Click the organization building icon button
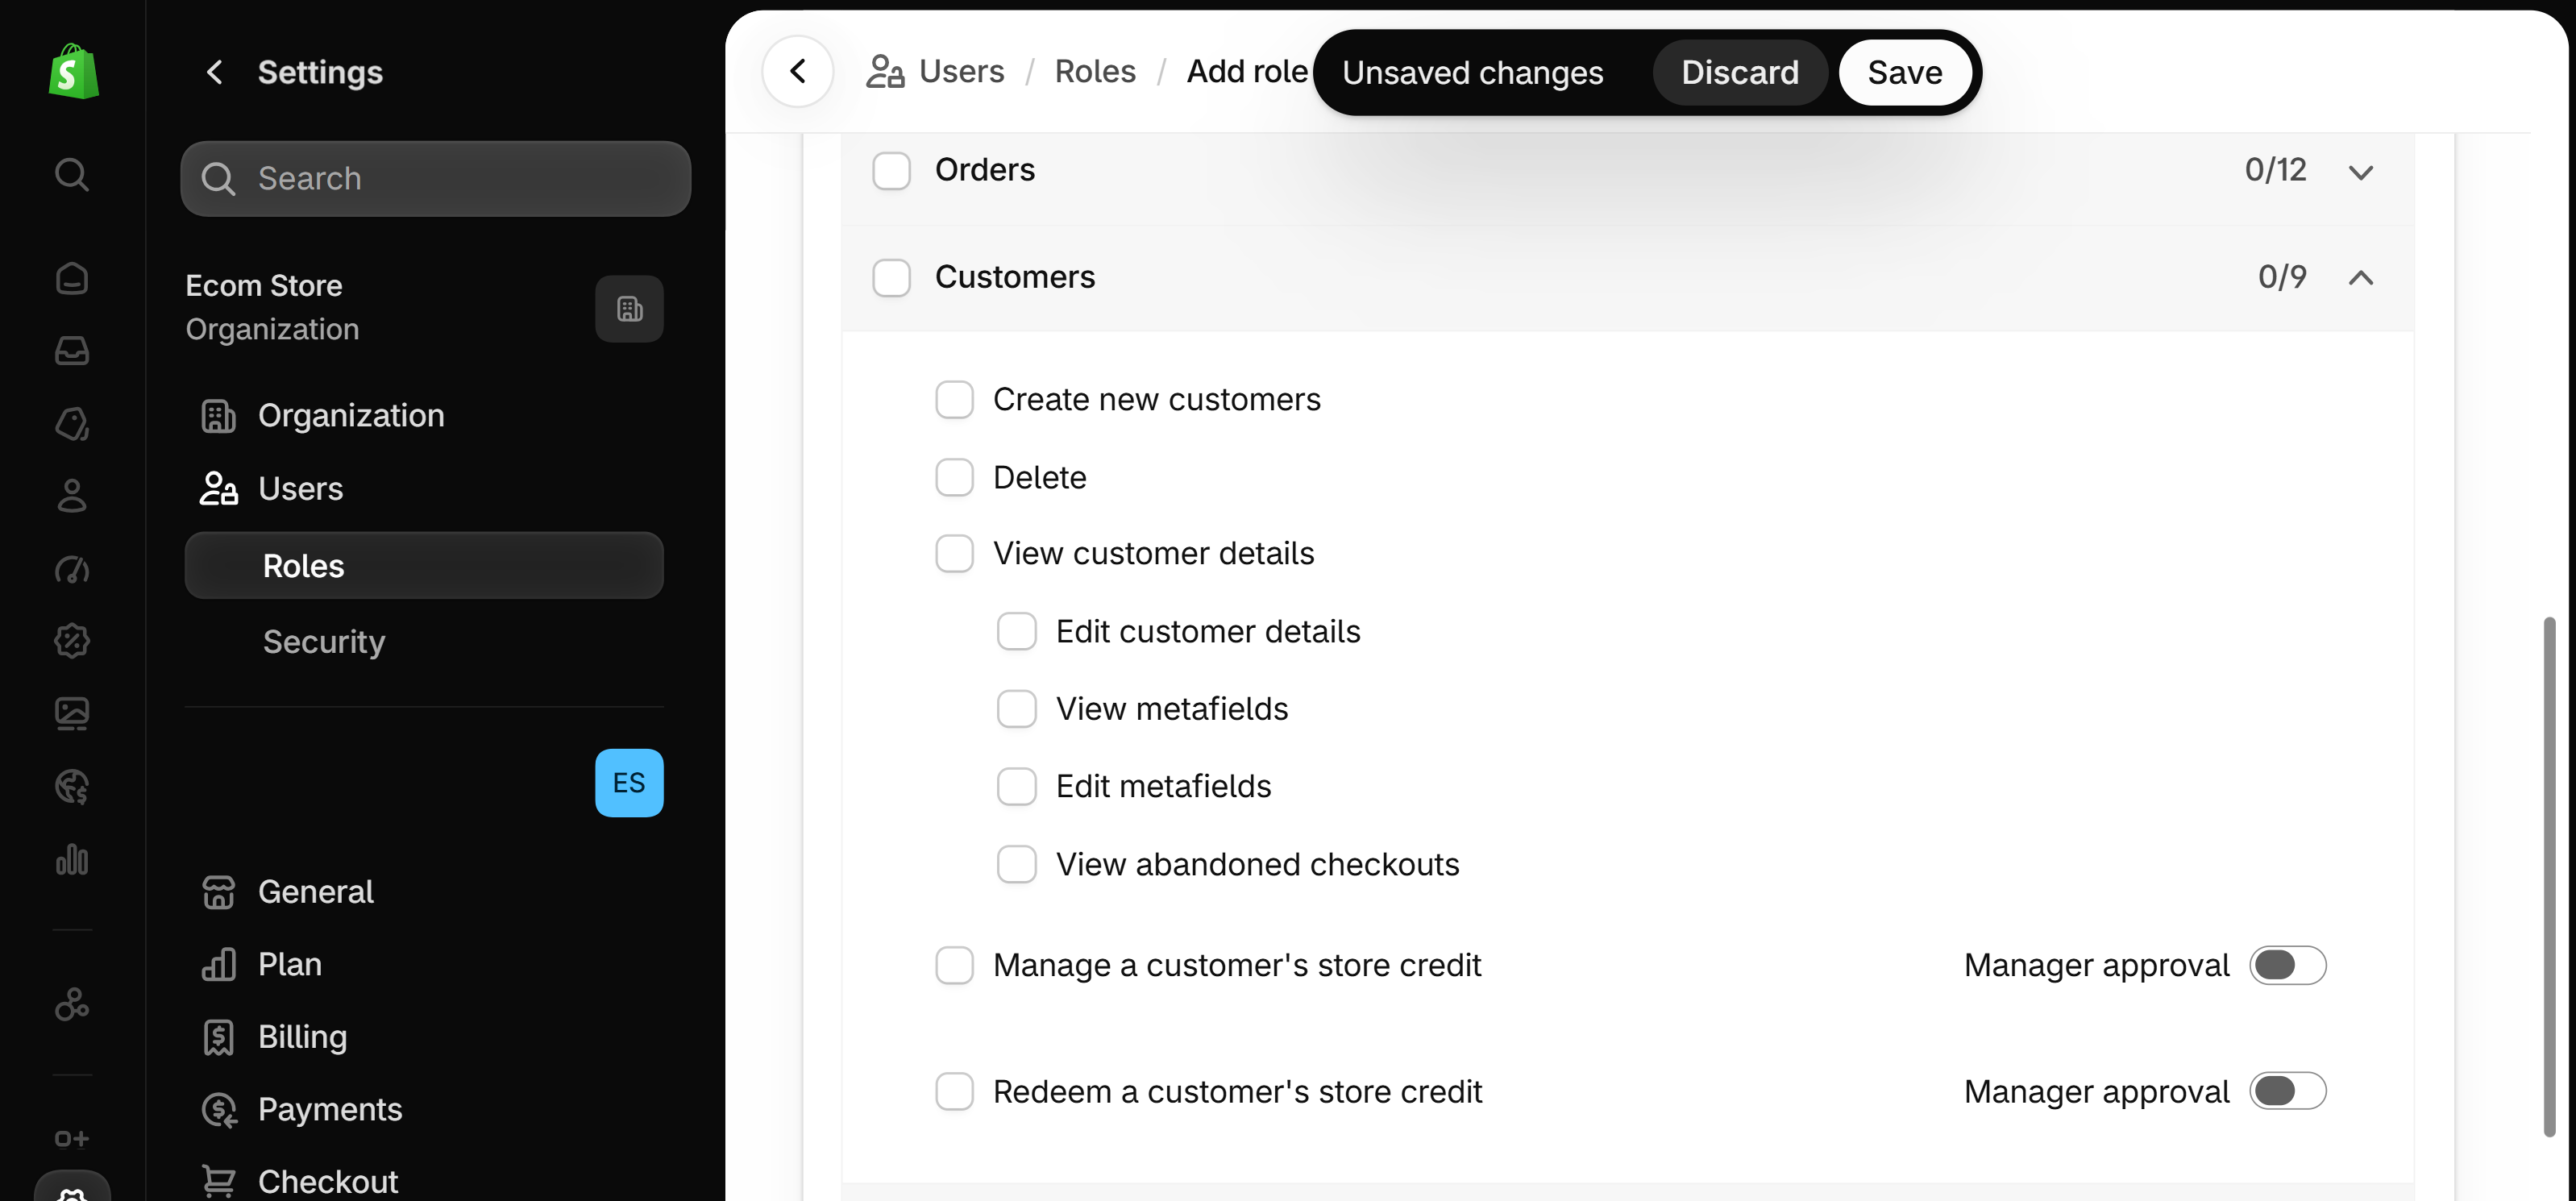 coord(629,309)
